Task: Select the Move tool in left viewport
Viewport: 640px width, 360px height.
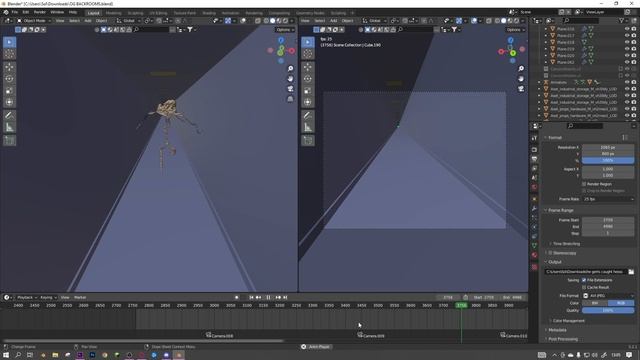Action: tap(9, 67)
